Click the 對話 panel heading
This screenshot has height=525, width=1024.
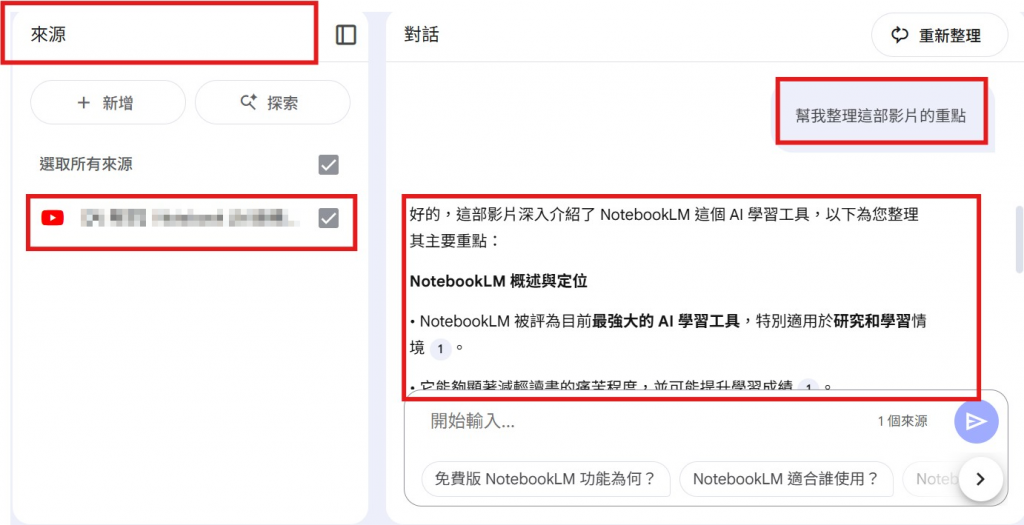[422, 35]
